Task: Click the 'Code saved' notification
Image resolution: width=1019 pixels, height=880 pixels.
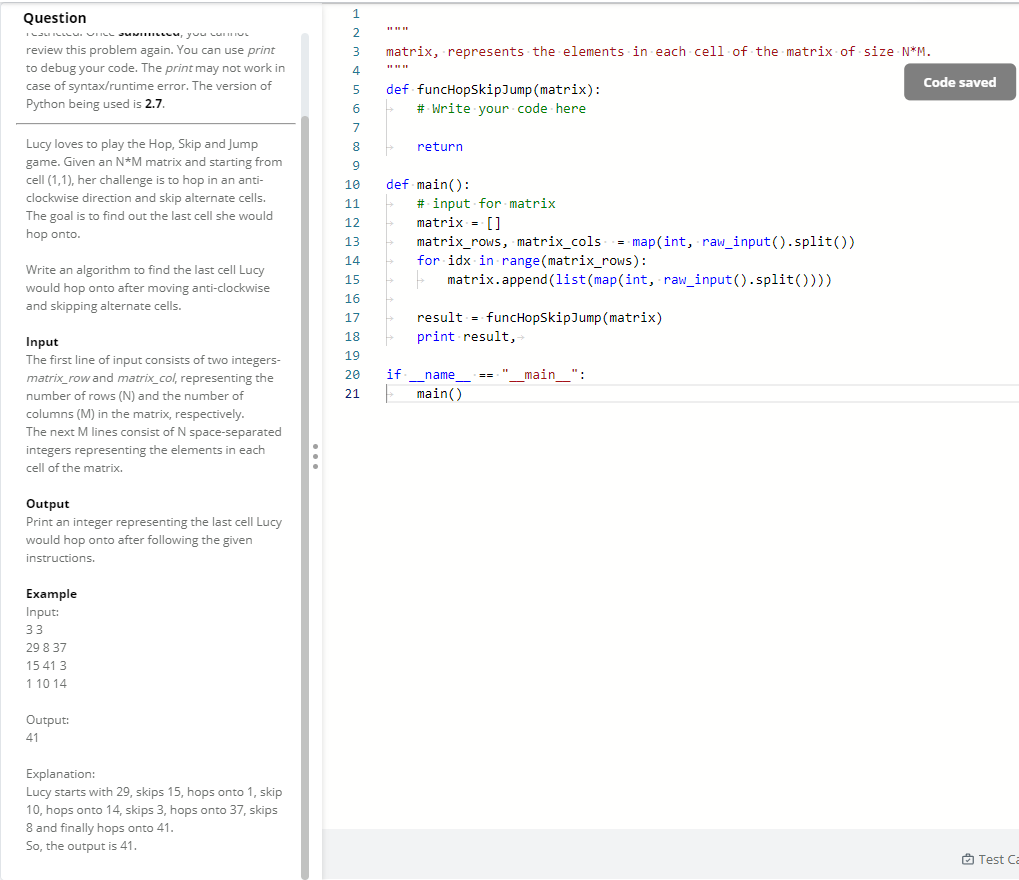Action: click(959, 82)
